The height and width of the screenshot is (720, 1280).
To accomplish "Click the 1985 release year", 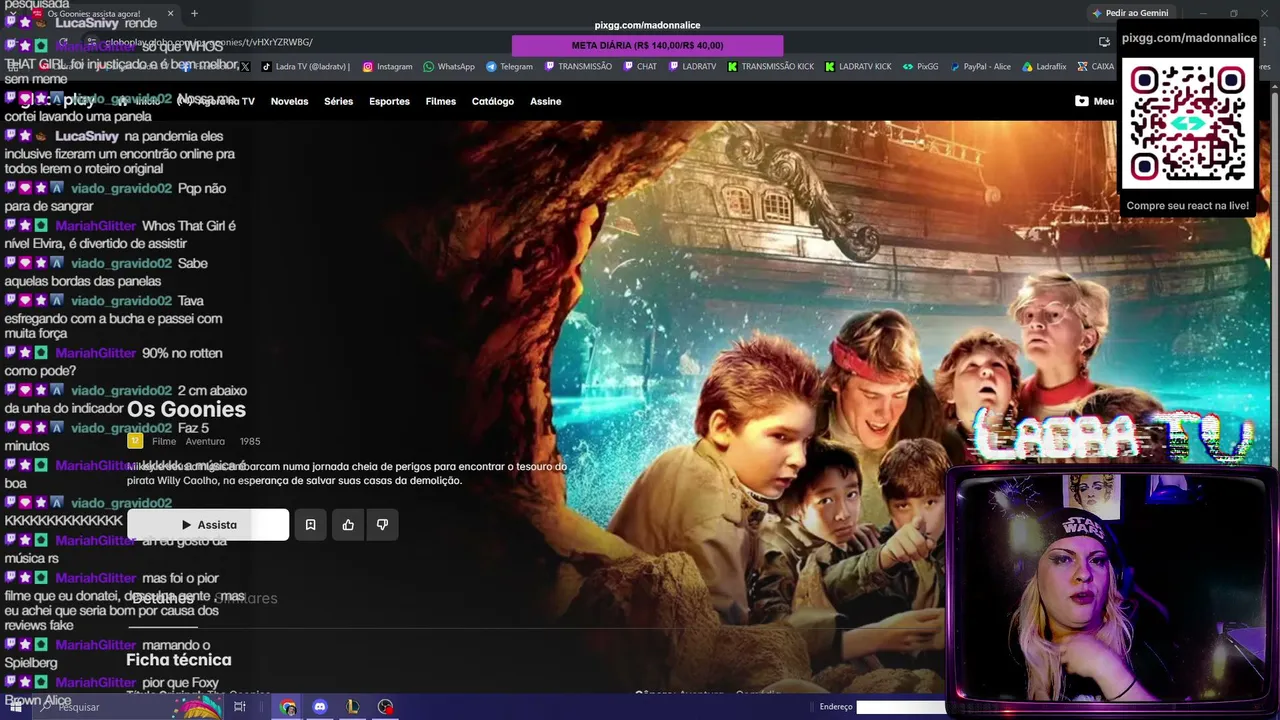I will point(250,441).
